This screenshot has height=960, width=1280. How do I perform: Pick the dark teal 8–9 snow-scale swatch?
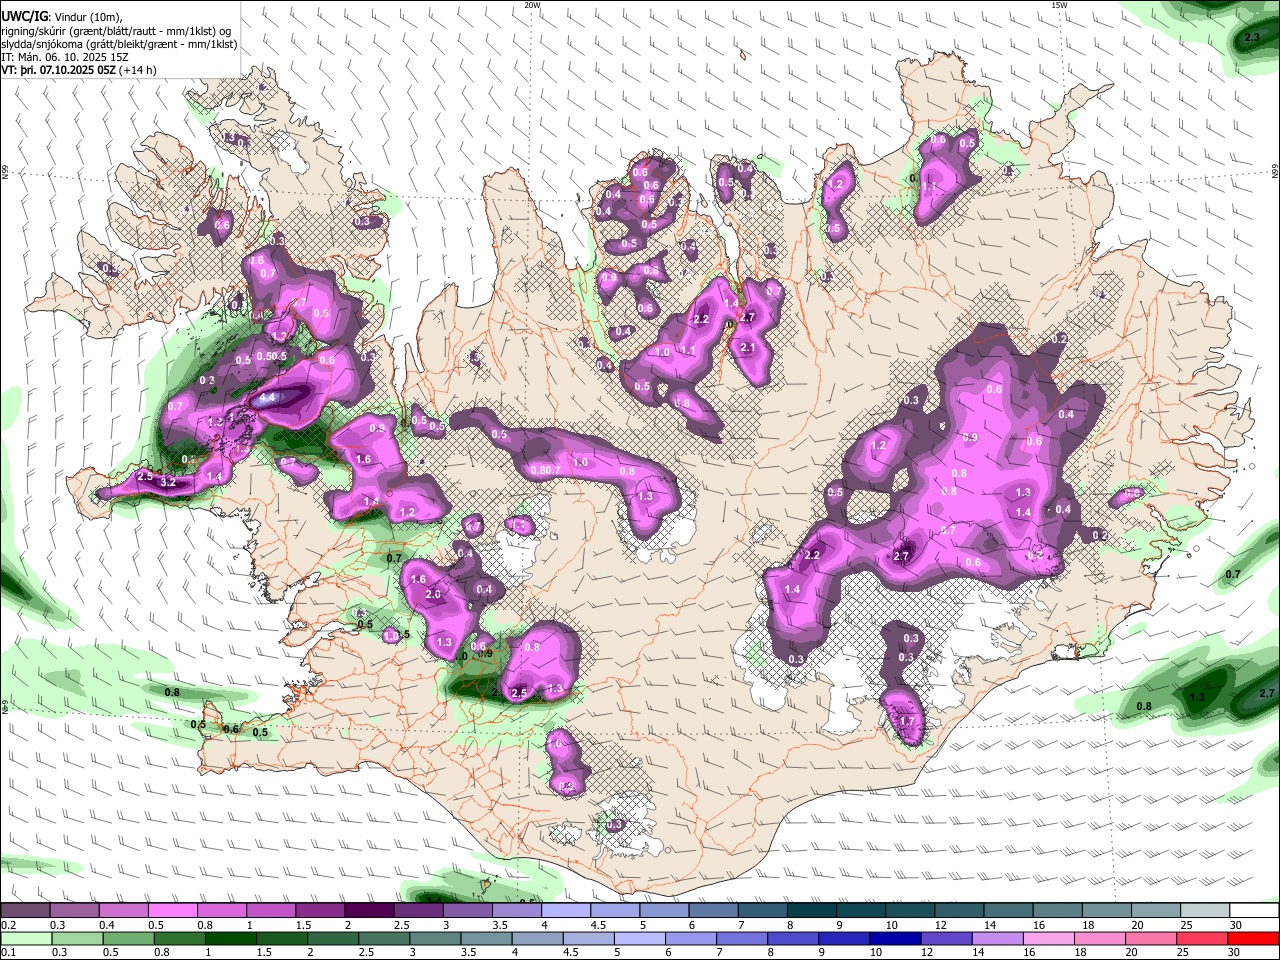pyautogui.click(x=811, y=911)
